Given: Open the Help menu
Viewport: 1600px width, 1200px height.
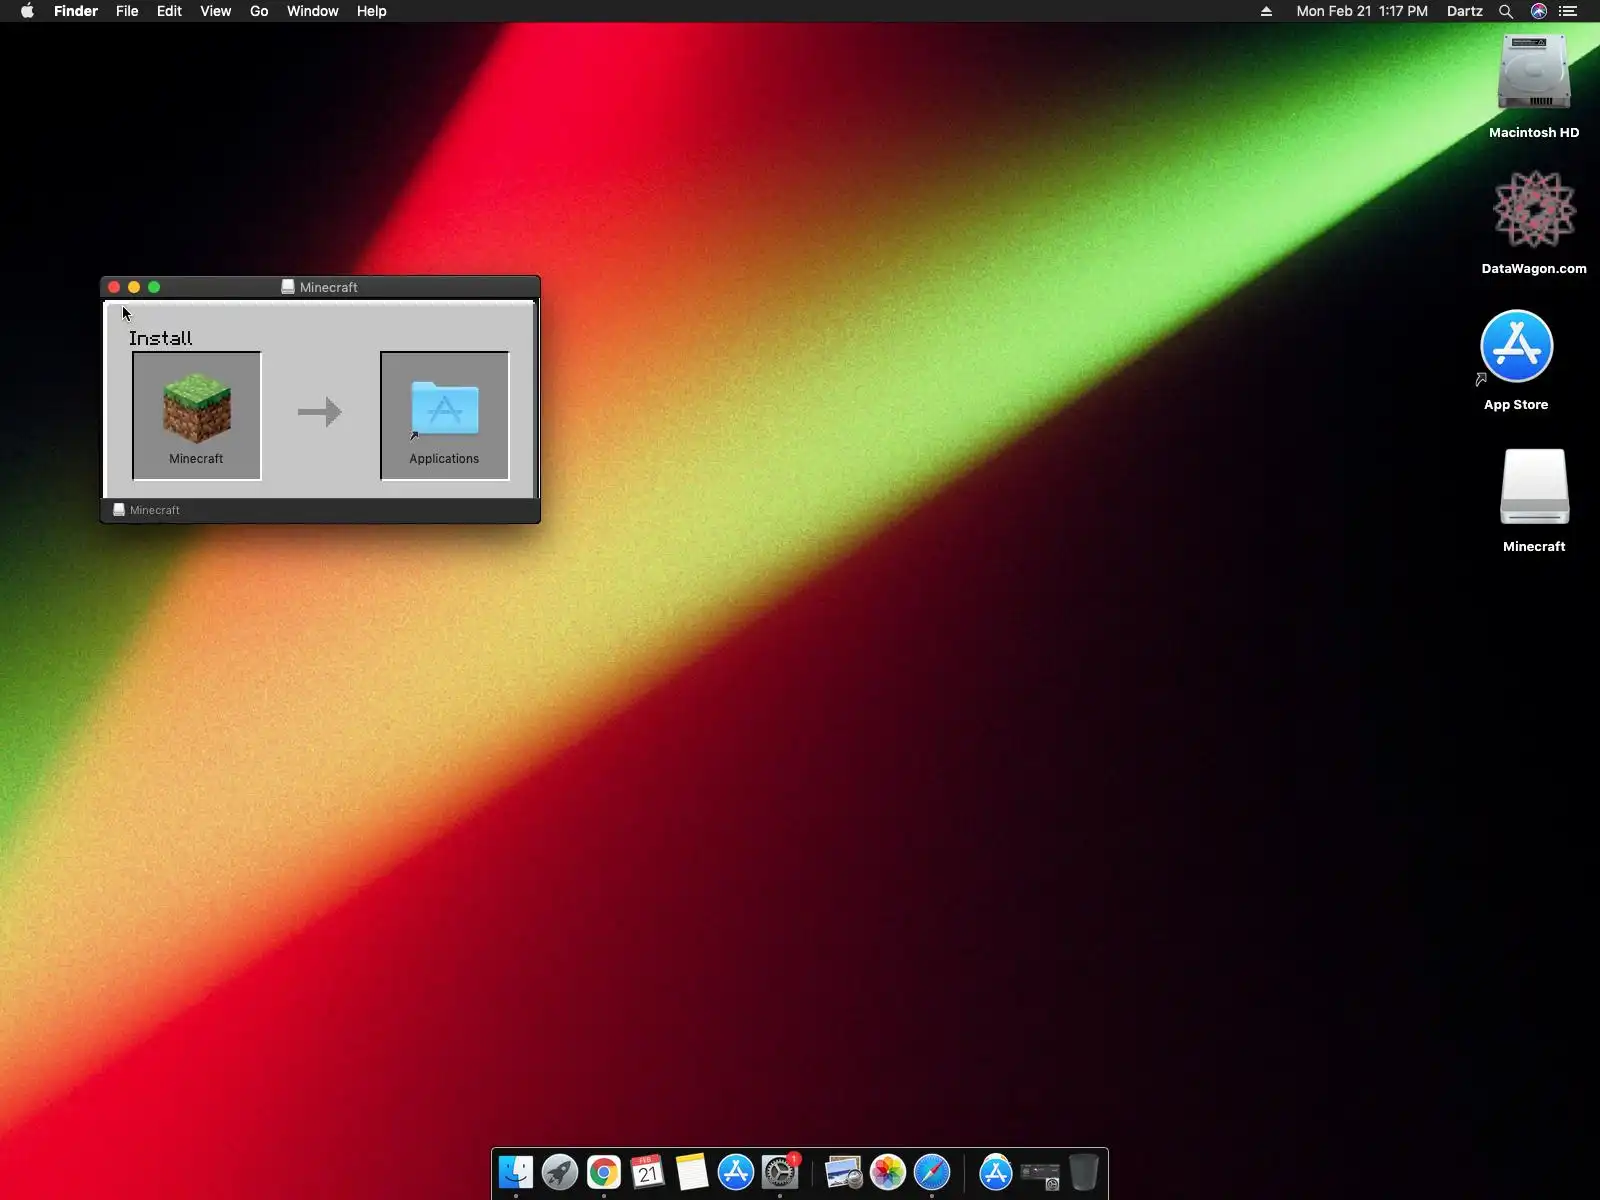Looking at the screenshot, I should point(372,11).
